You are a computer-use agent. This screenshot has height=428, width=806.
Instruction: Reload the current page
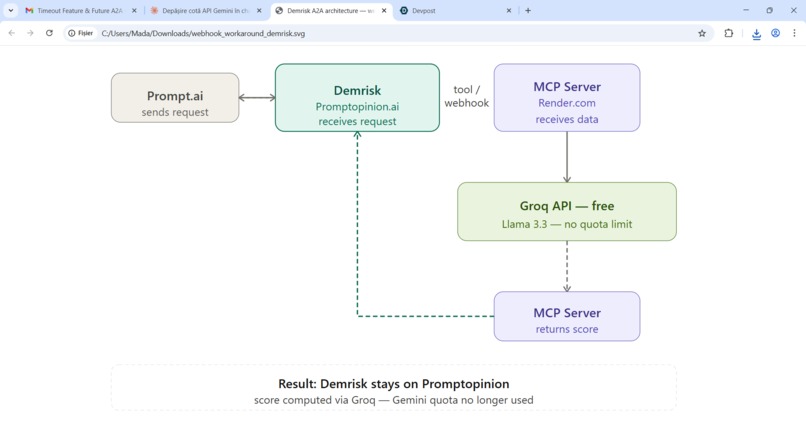click(49, 33)
